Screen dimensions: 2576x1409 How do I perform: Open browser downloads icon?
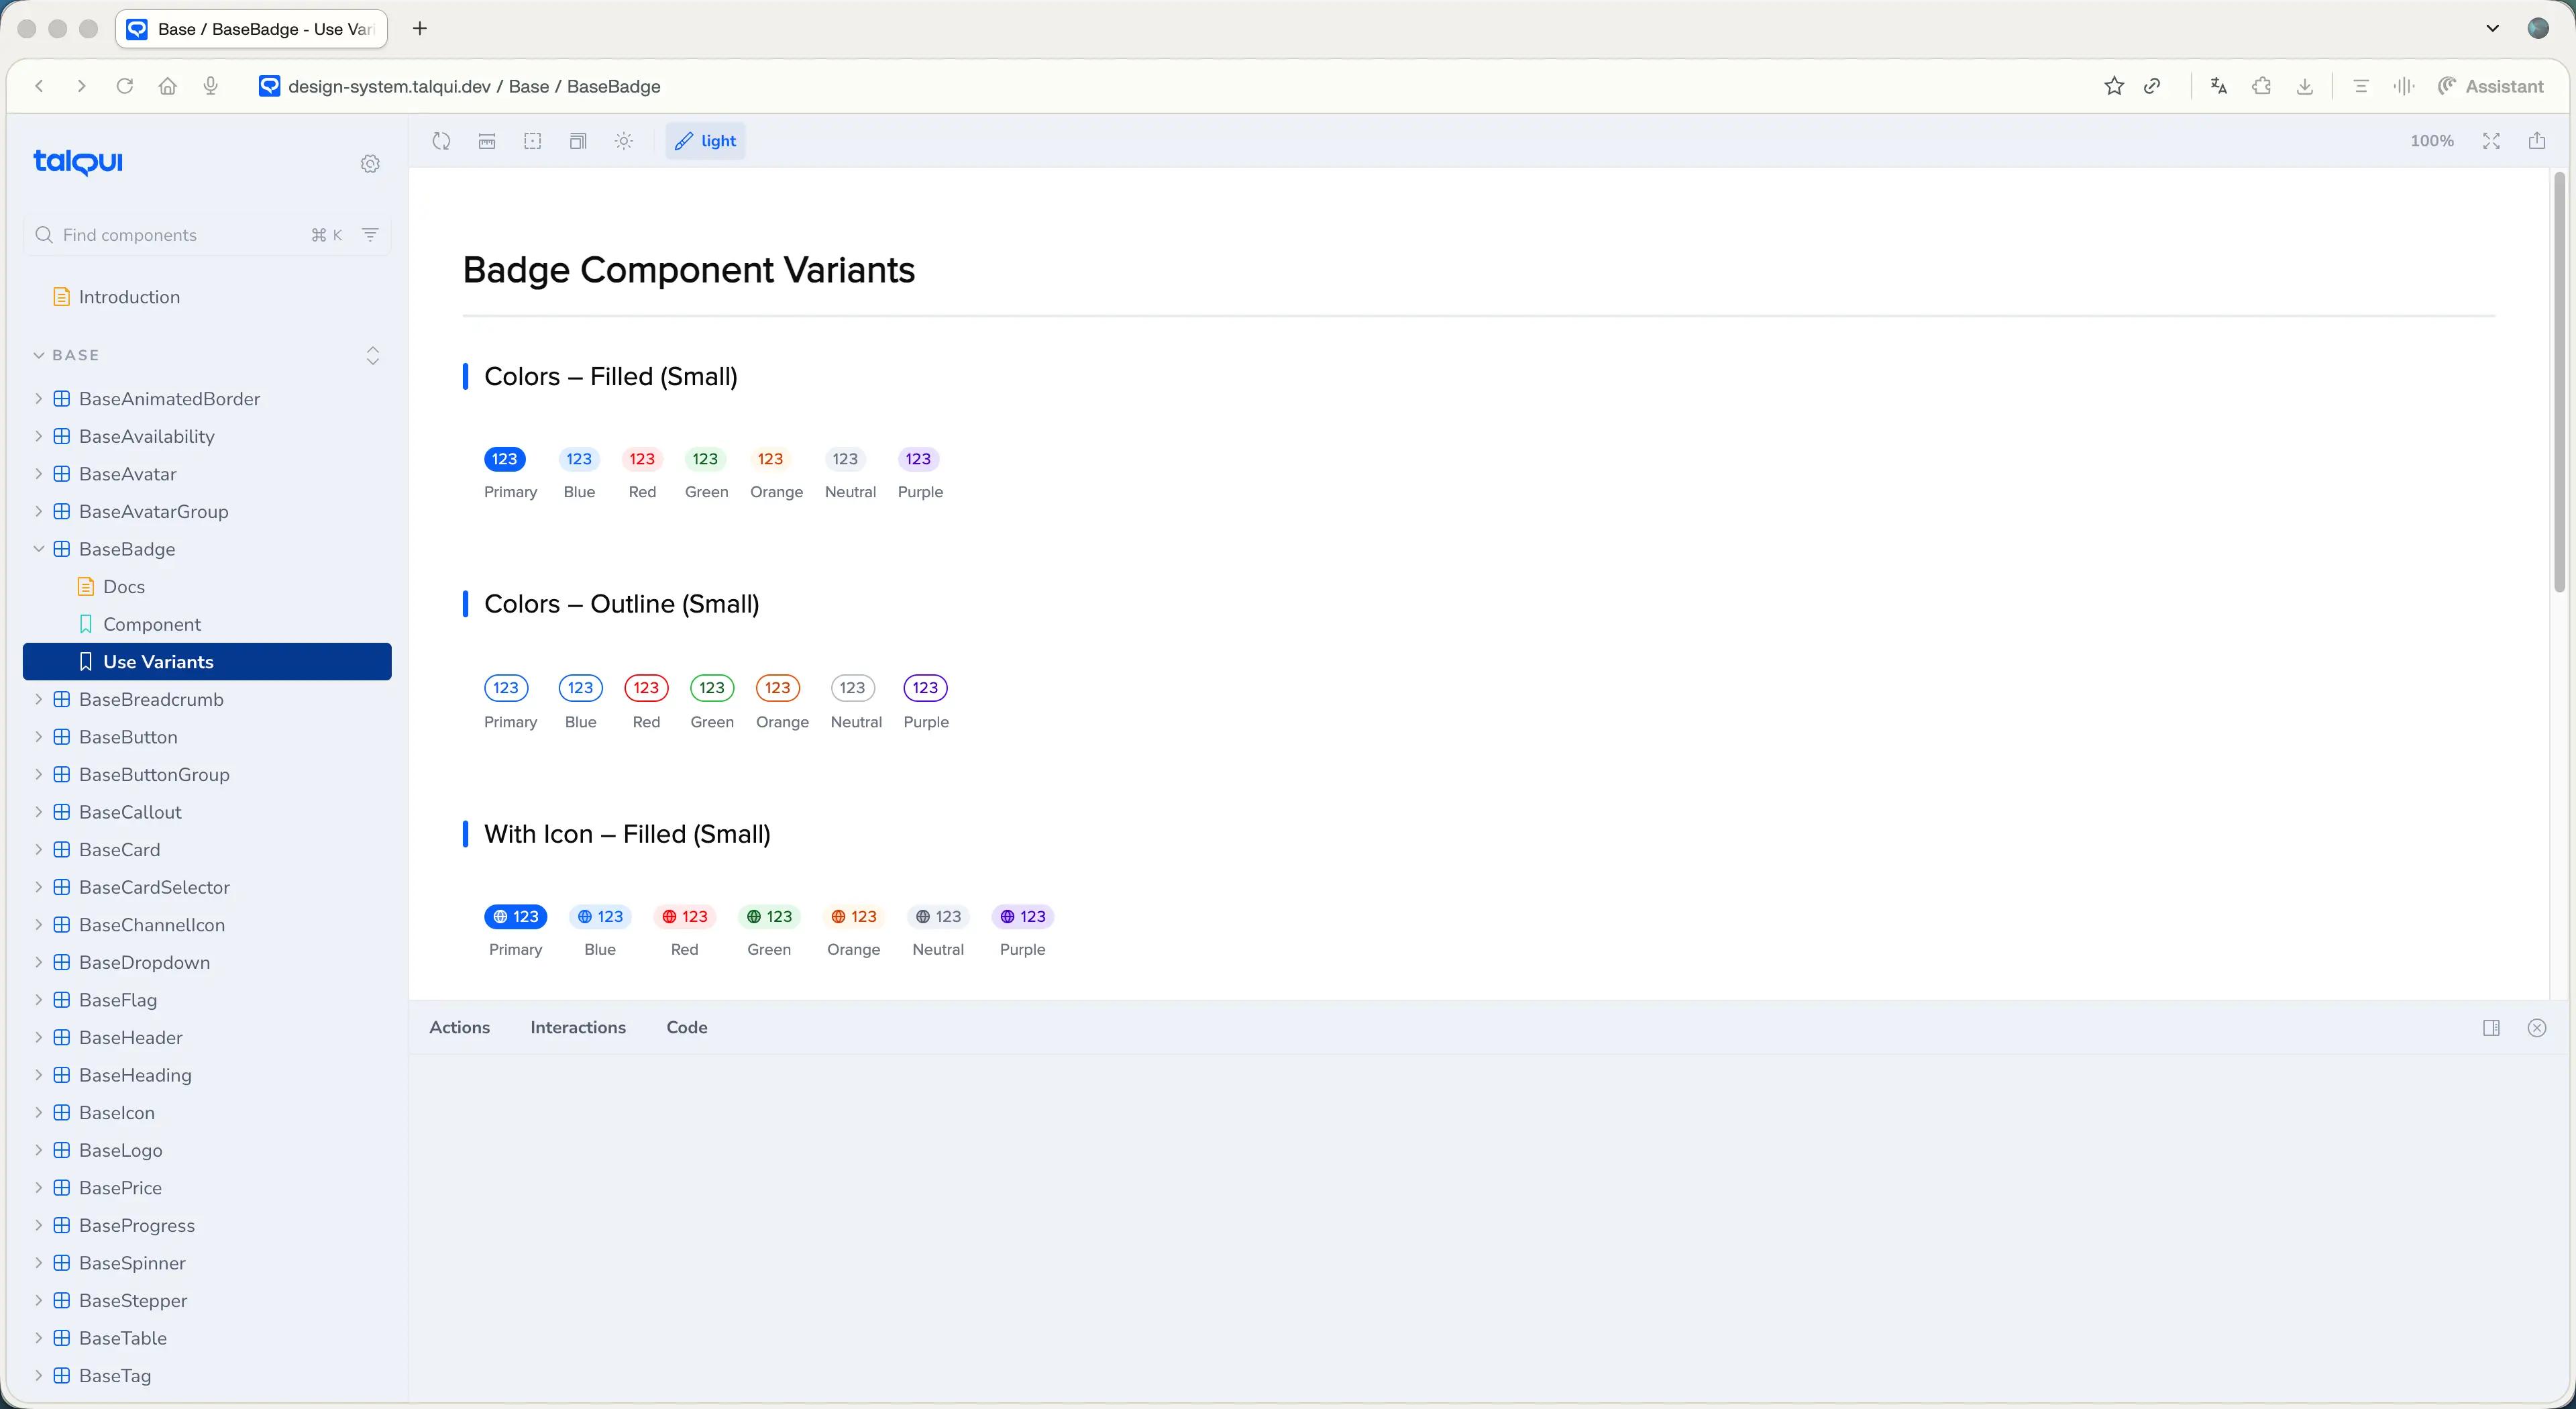pyautogui.click(x=2305, y=86)
